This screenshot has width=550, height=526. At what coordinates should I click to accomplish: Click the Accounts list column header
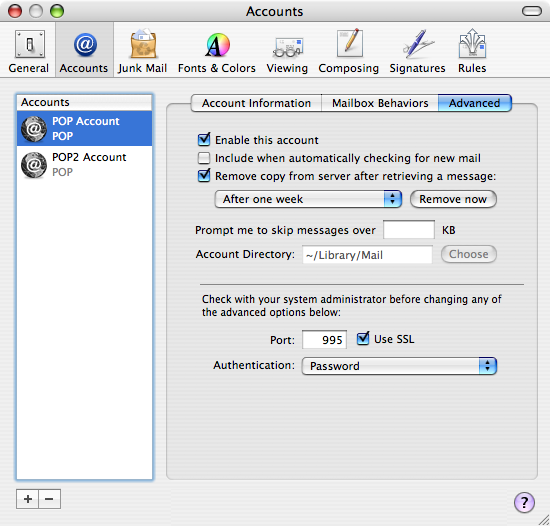(x=84, y=102)
